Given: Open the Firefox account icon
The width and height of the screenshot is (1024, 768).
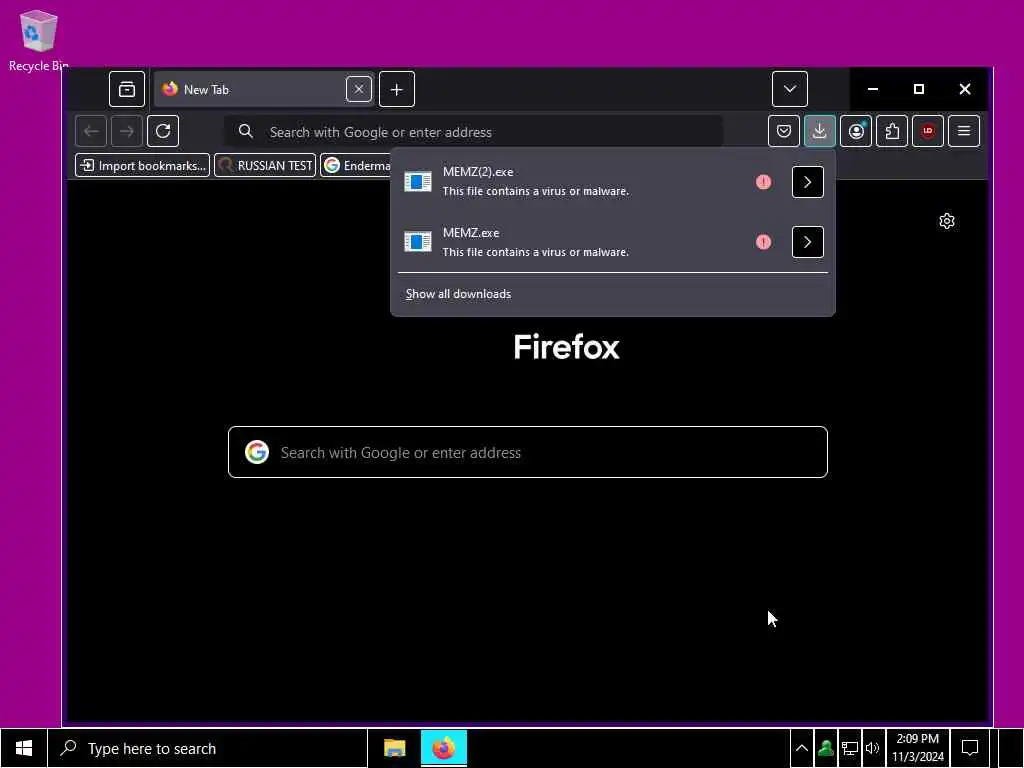Looking at the screenshot, I should [x=856, y=131].
